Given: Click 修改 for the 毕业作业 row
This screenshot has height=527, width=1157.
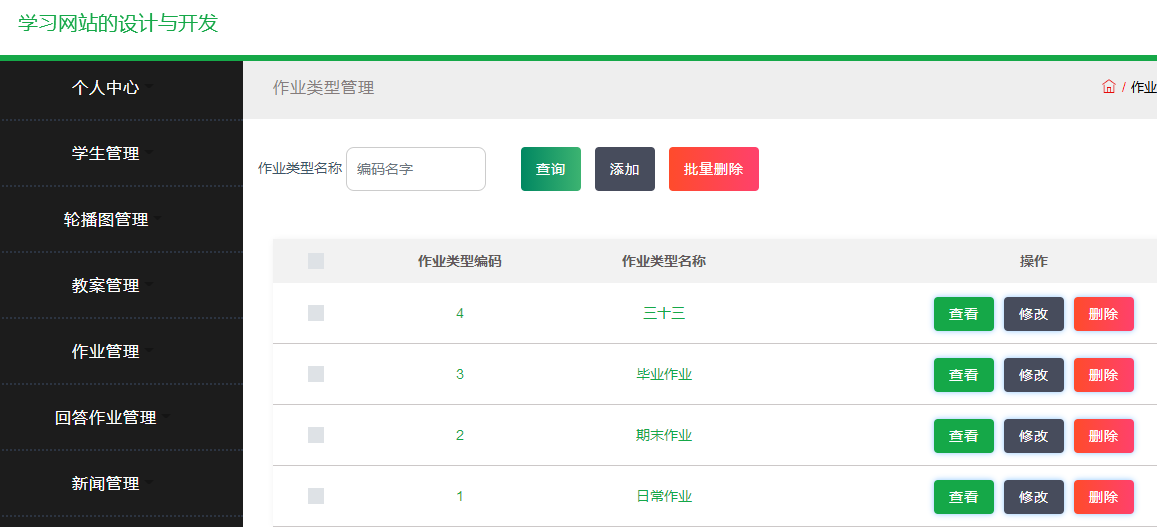Looking at the screenshot, I should tap(1034, 375).
